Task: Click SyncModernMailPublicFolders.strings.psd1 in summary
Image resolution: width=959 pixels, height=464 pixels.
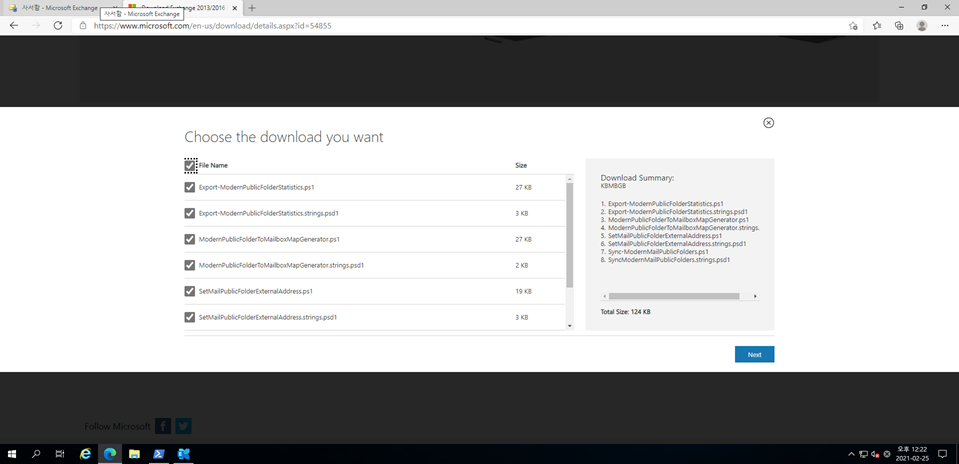Action: (x=669, y=259)
